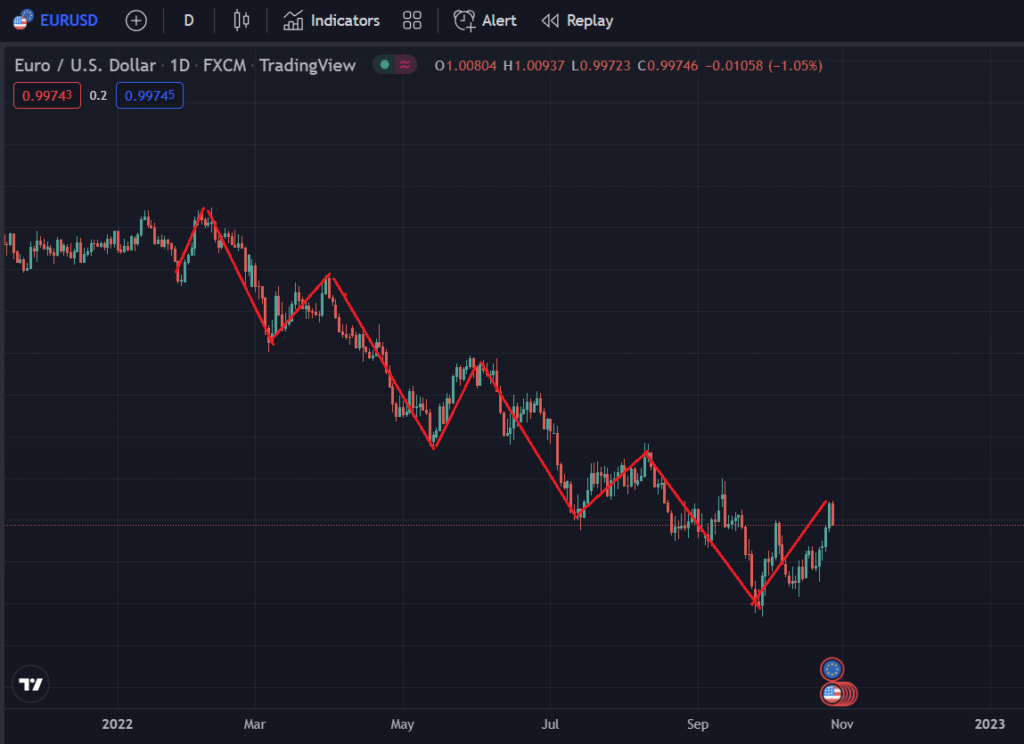Click the layout grid icon beside Indicators
This screenshot has width=1024, height=744.
tap(411, 20)
